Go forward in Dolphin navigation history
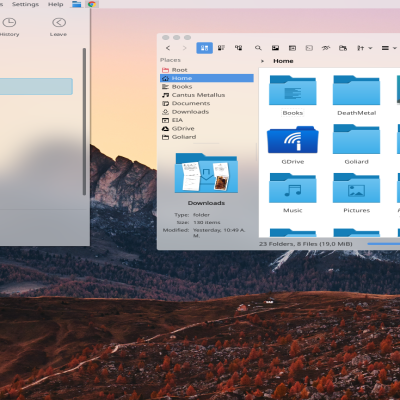The image size is (400, 400). tap(185, 48)
